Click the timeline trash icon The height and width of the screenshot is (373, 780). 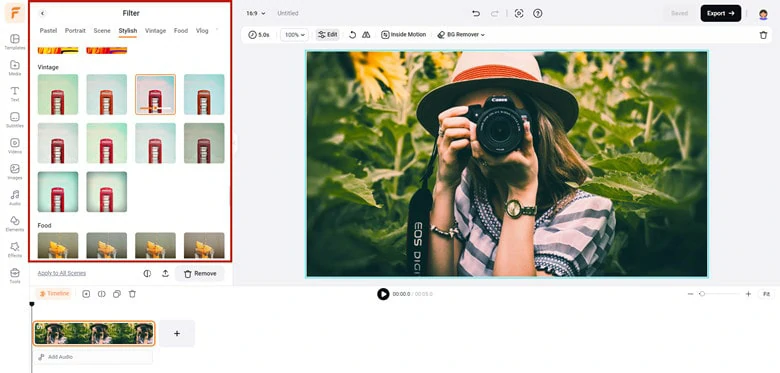point(132,294)
